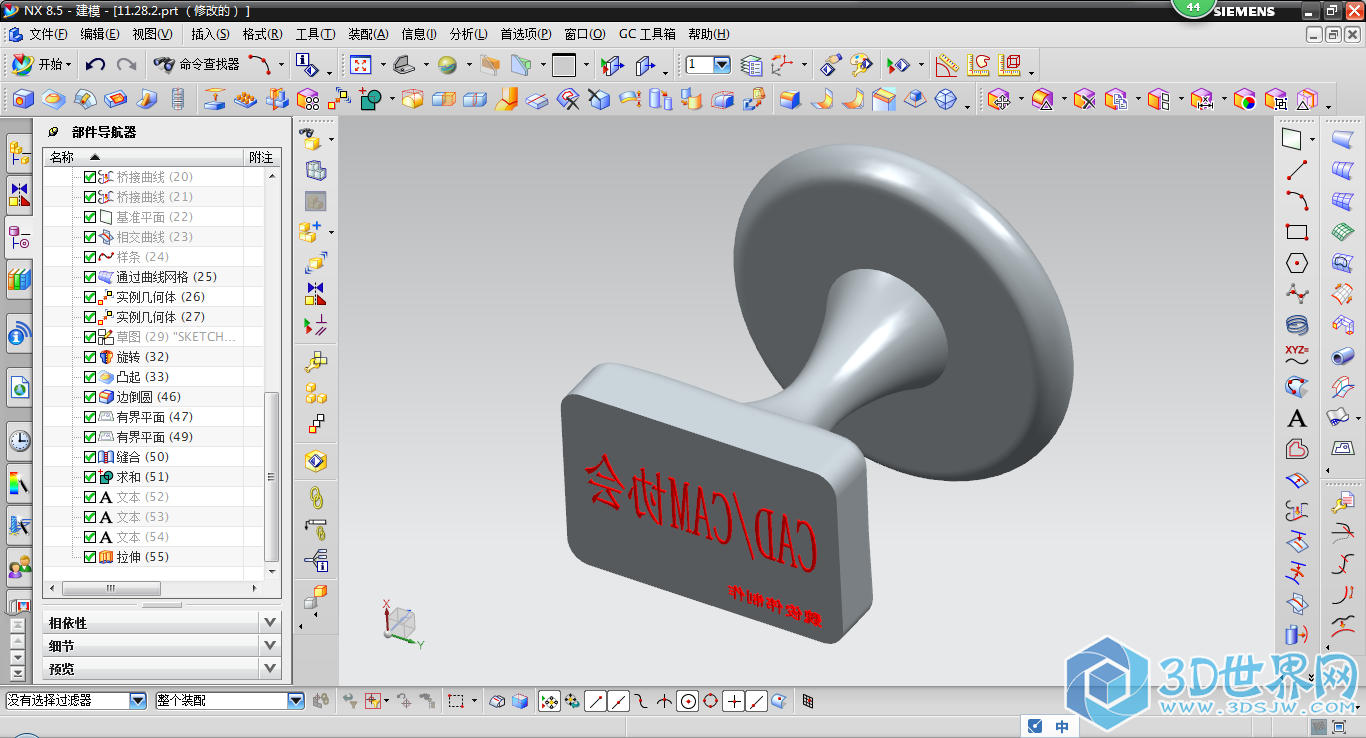The image size is (1366, 738).
Task: Sort by the 名称 column header
Action: point(144,157)
